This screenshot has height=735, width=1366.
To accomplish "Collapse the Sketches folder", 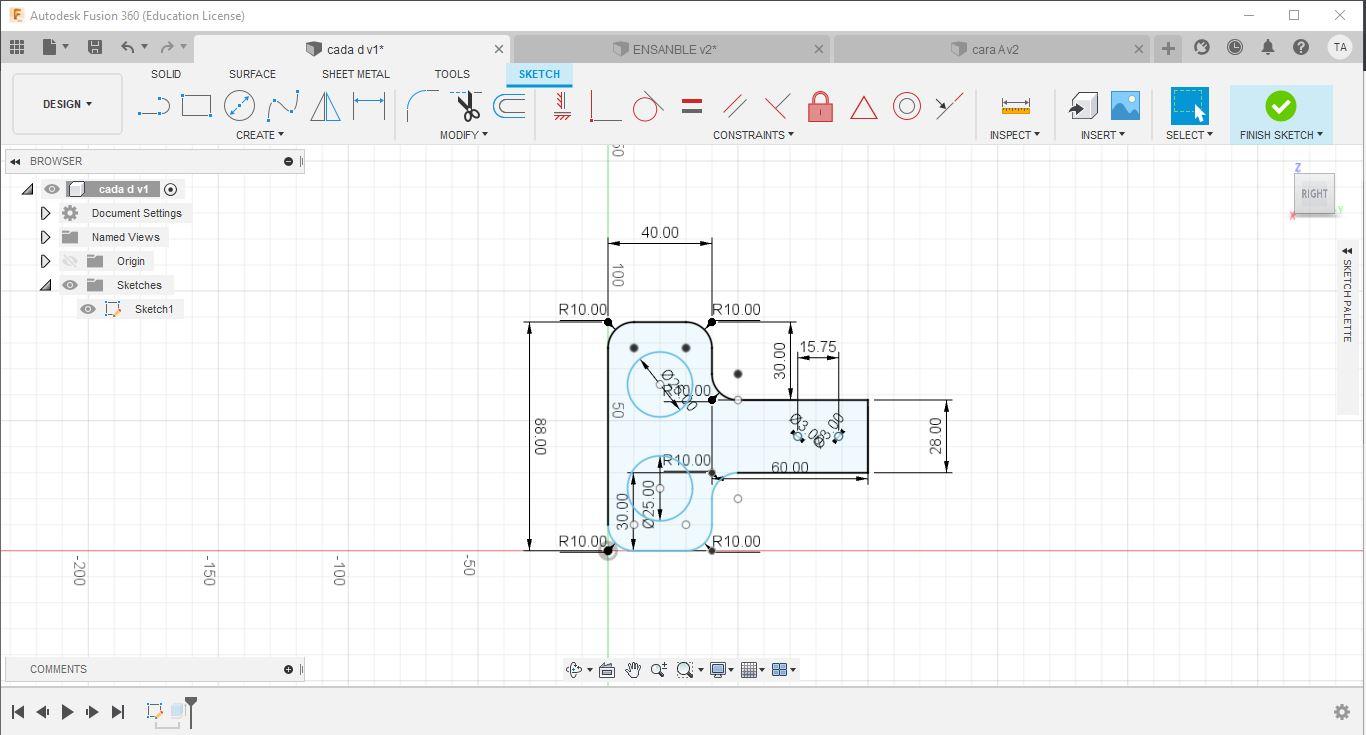I will (45, 285).
